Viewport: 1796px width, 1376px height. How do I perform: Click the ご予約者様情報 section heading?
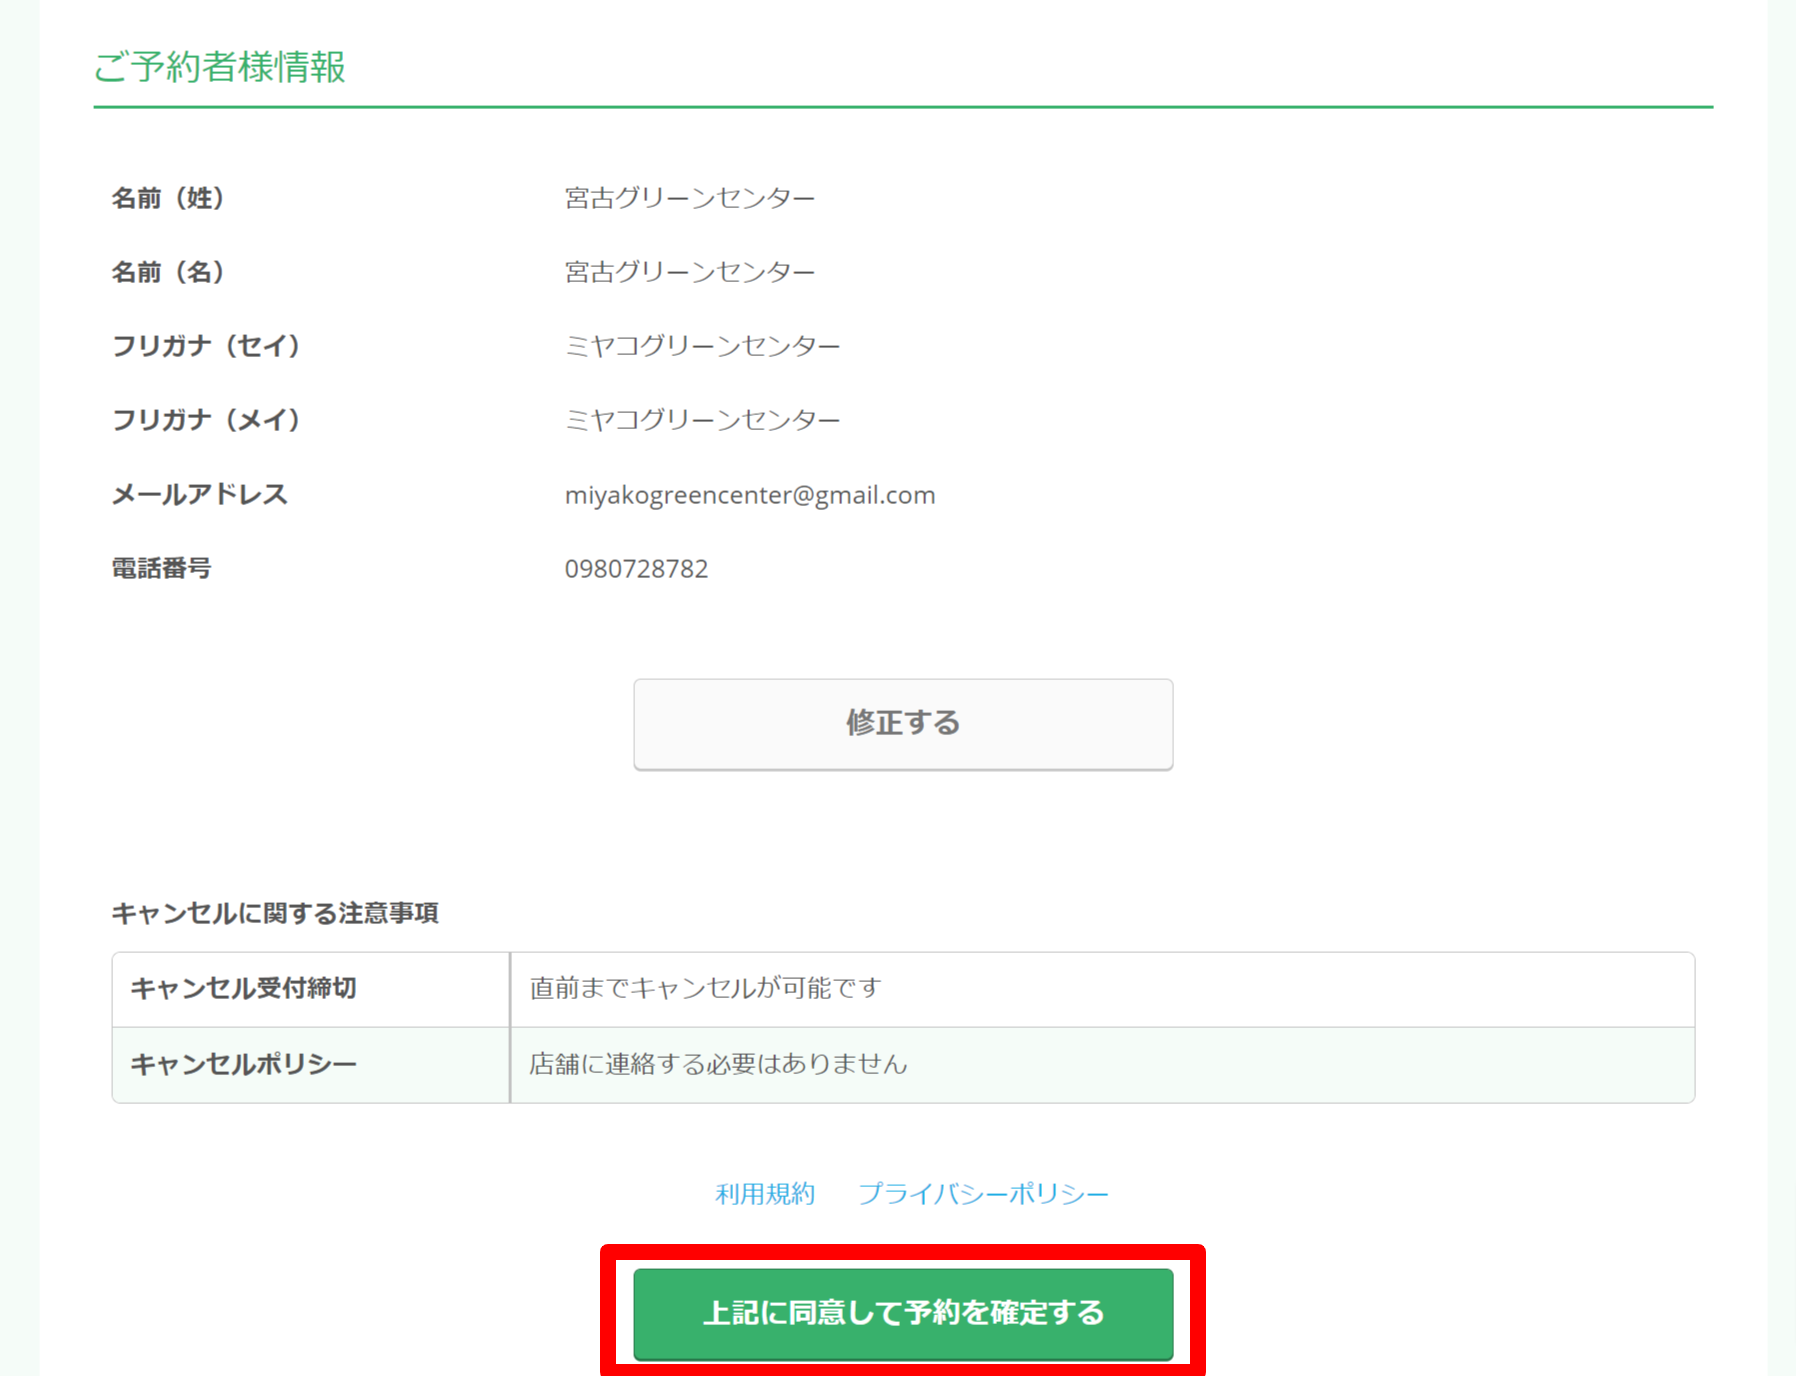pyautogui.click(x=219, y=67)
